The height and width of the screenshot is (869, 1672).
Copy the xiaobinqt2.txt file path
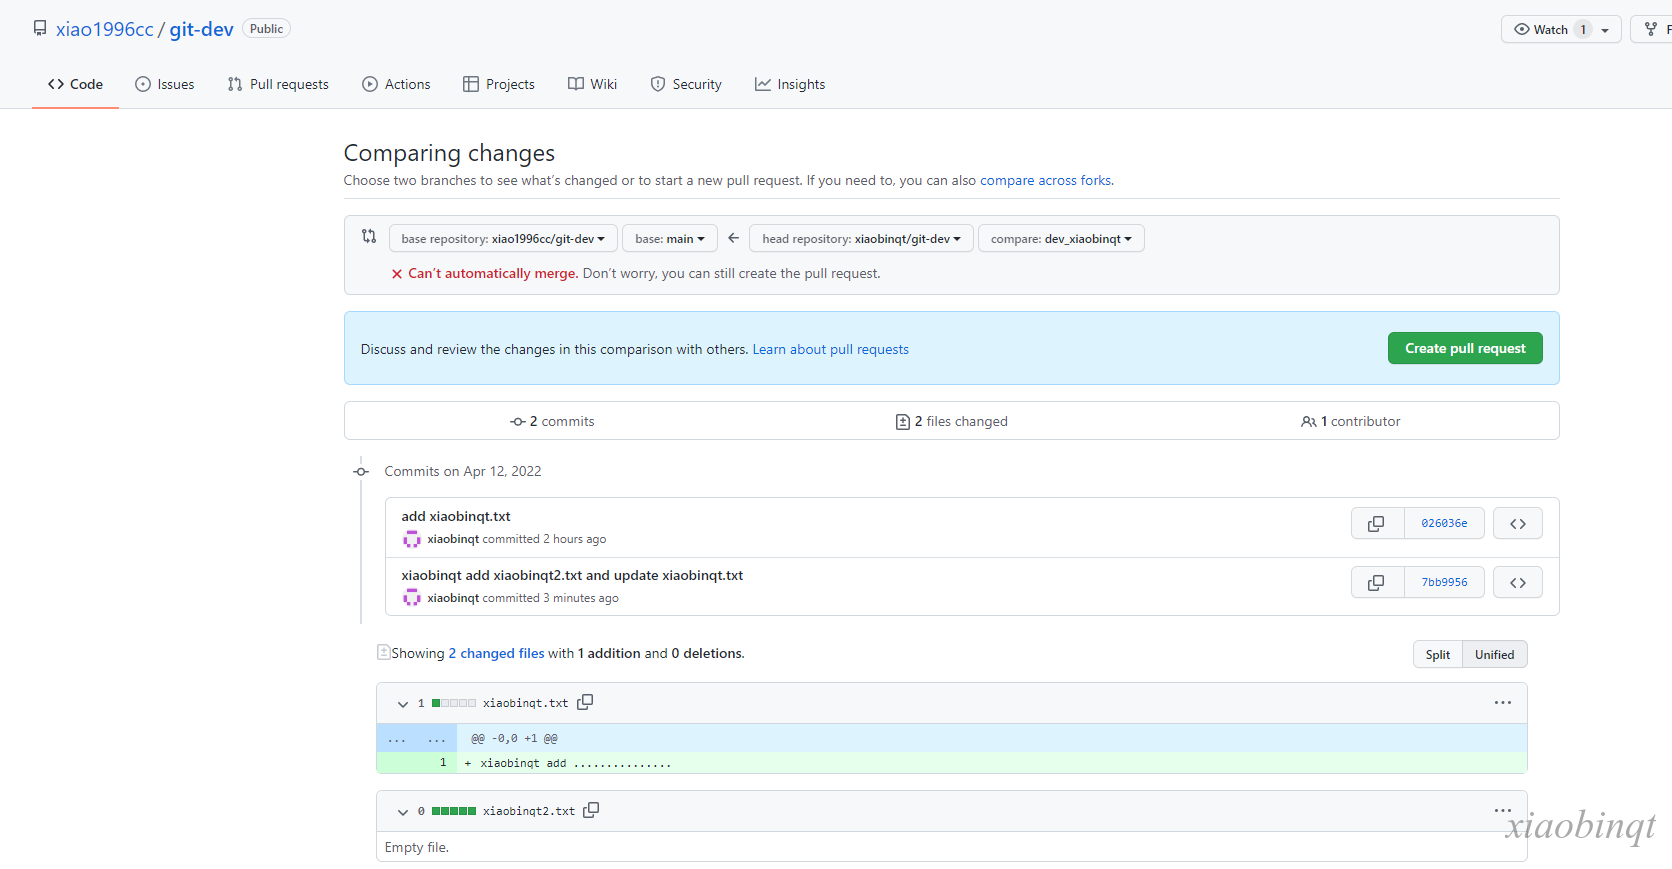591,810
